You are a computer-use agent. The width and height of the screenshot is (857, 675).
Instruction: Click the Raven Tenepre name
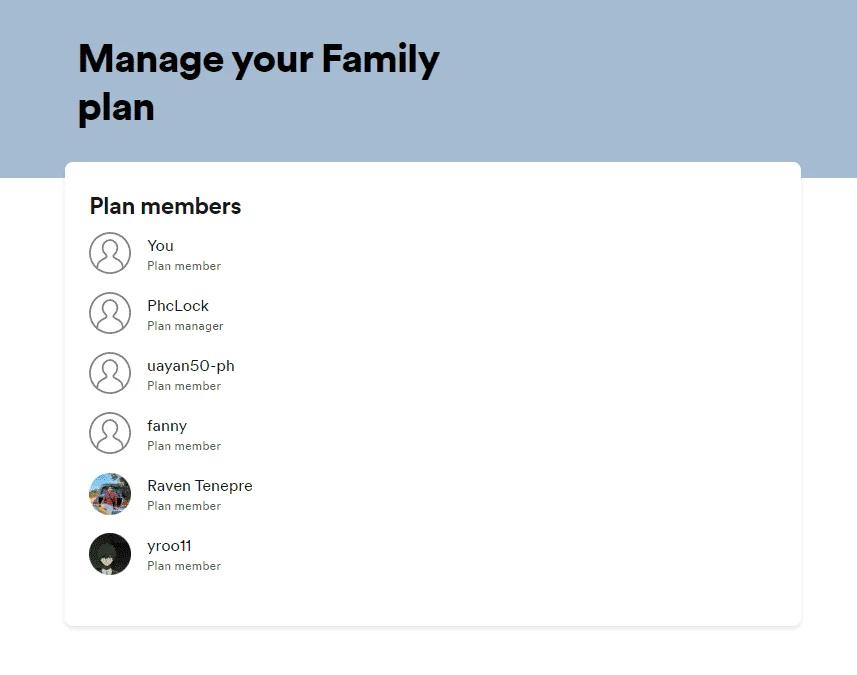click(x=199, y=486)
